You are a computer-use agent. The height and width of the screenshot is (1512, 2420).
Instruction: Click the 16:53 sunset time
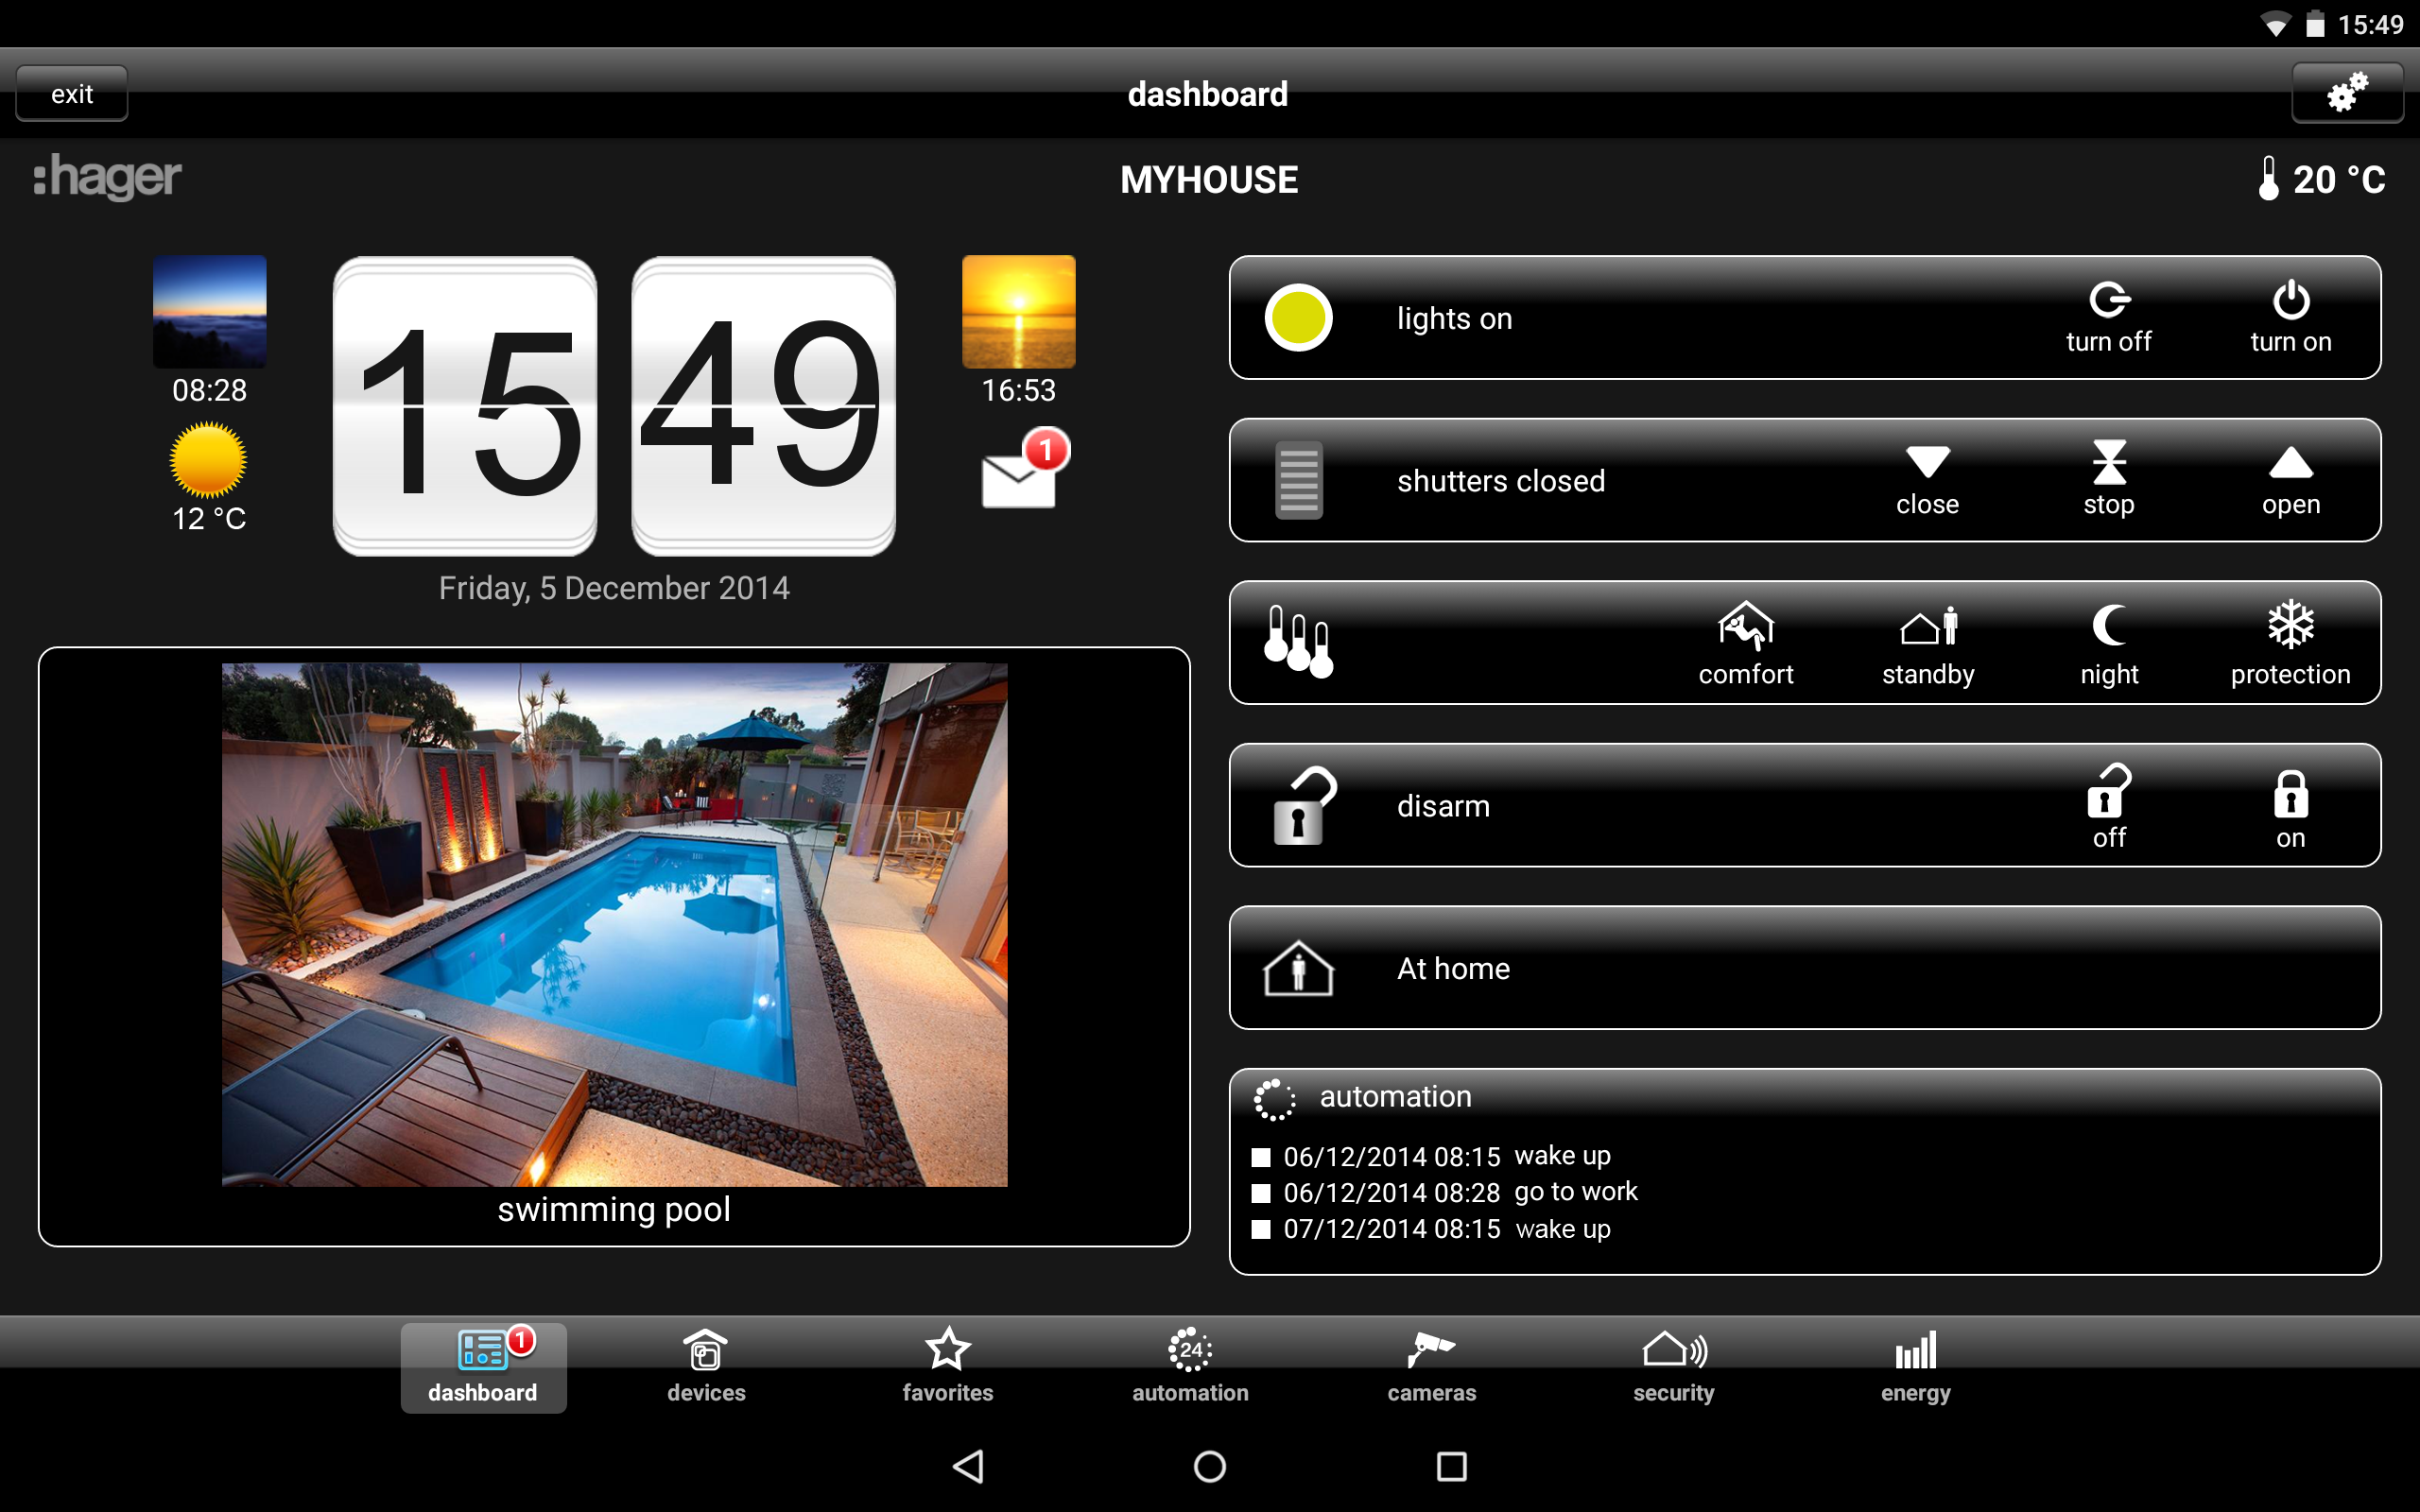1018,390
